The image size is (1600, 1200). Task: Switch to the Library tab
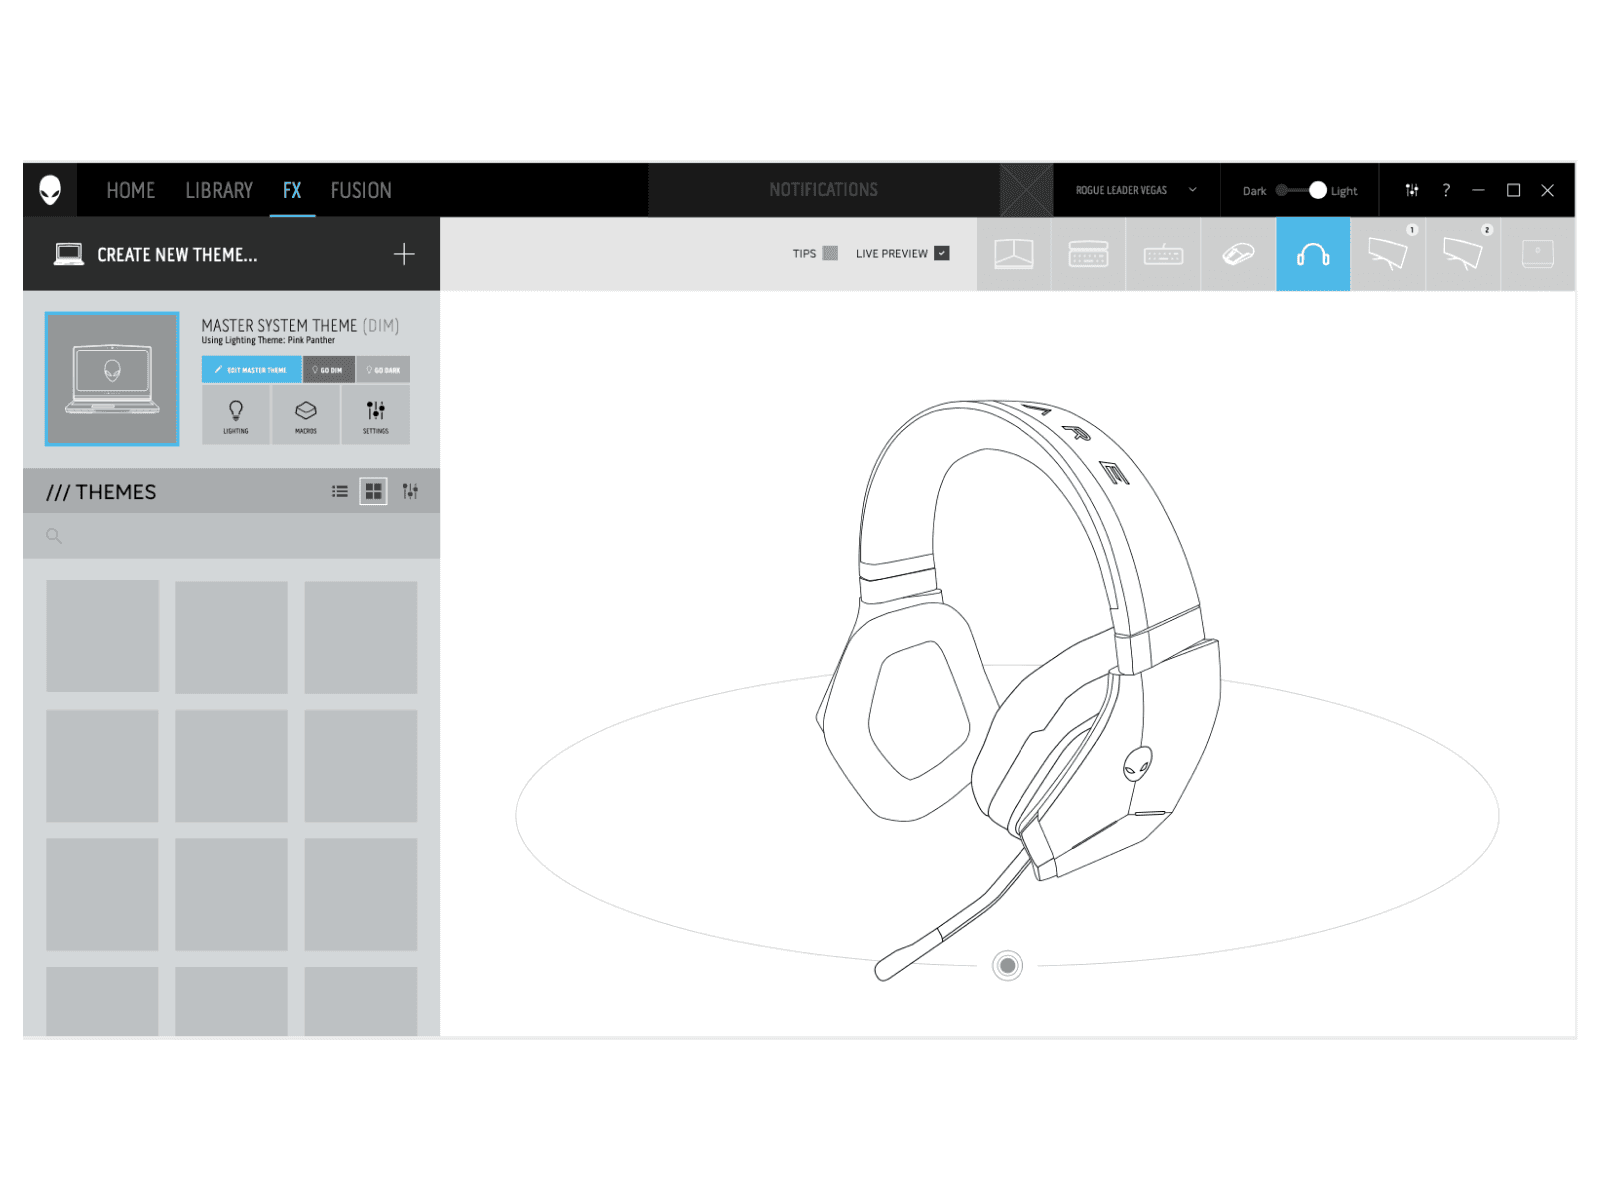(x=218, y=190)
